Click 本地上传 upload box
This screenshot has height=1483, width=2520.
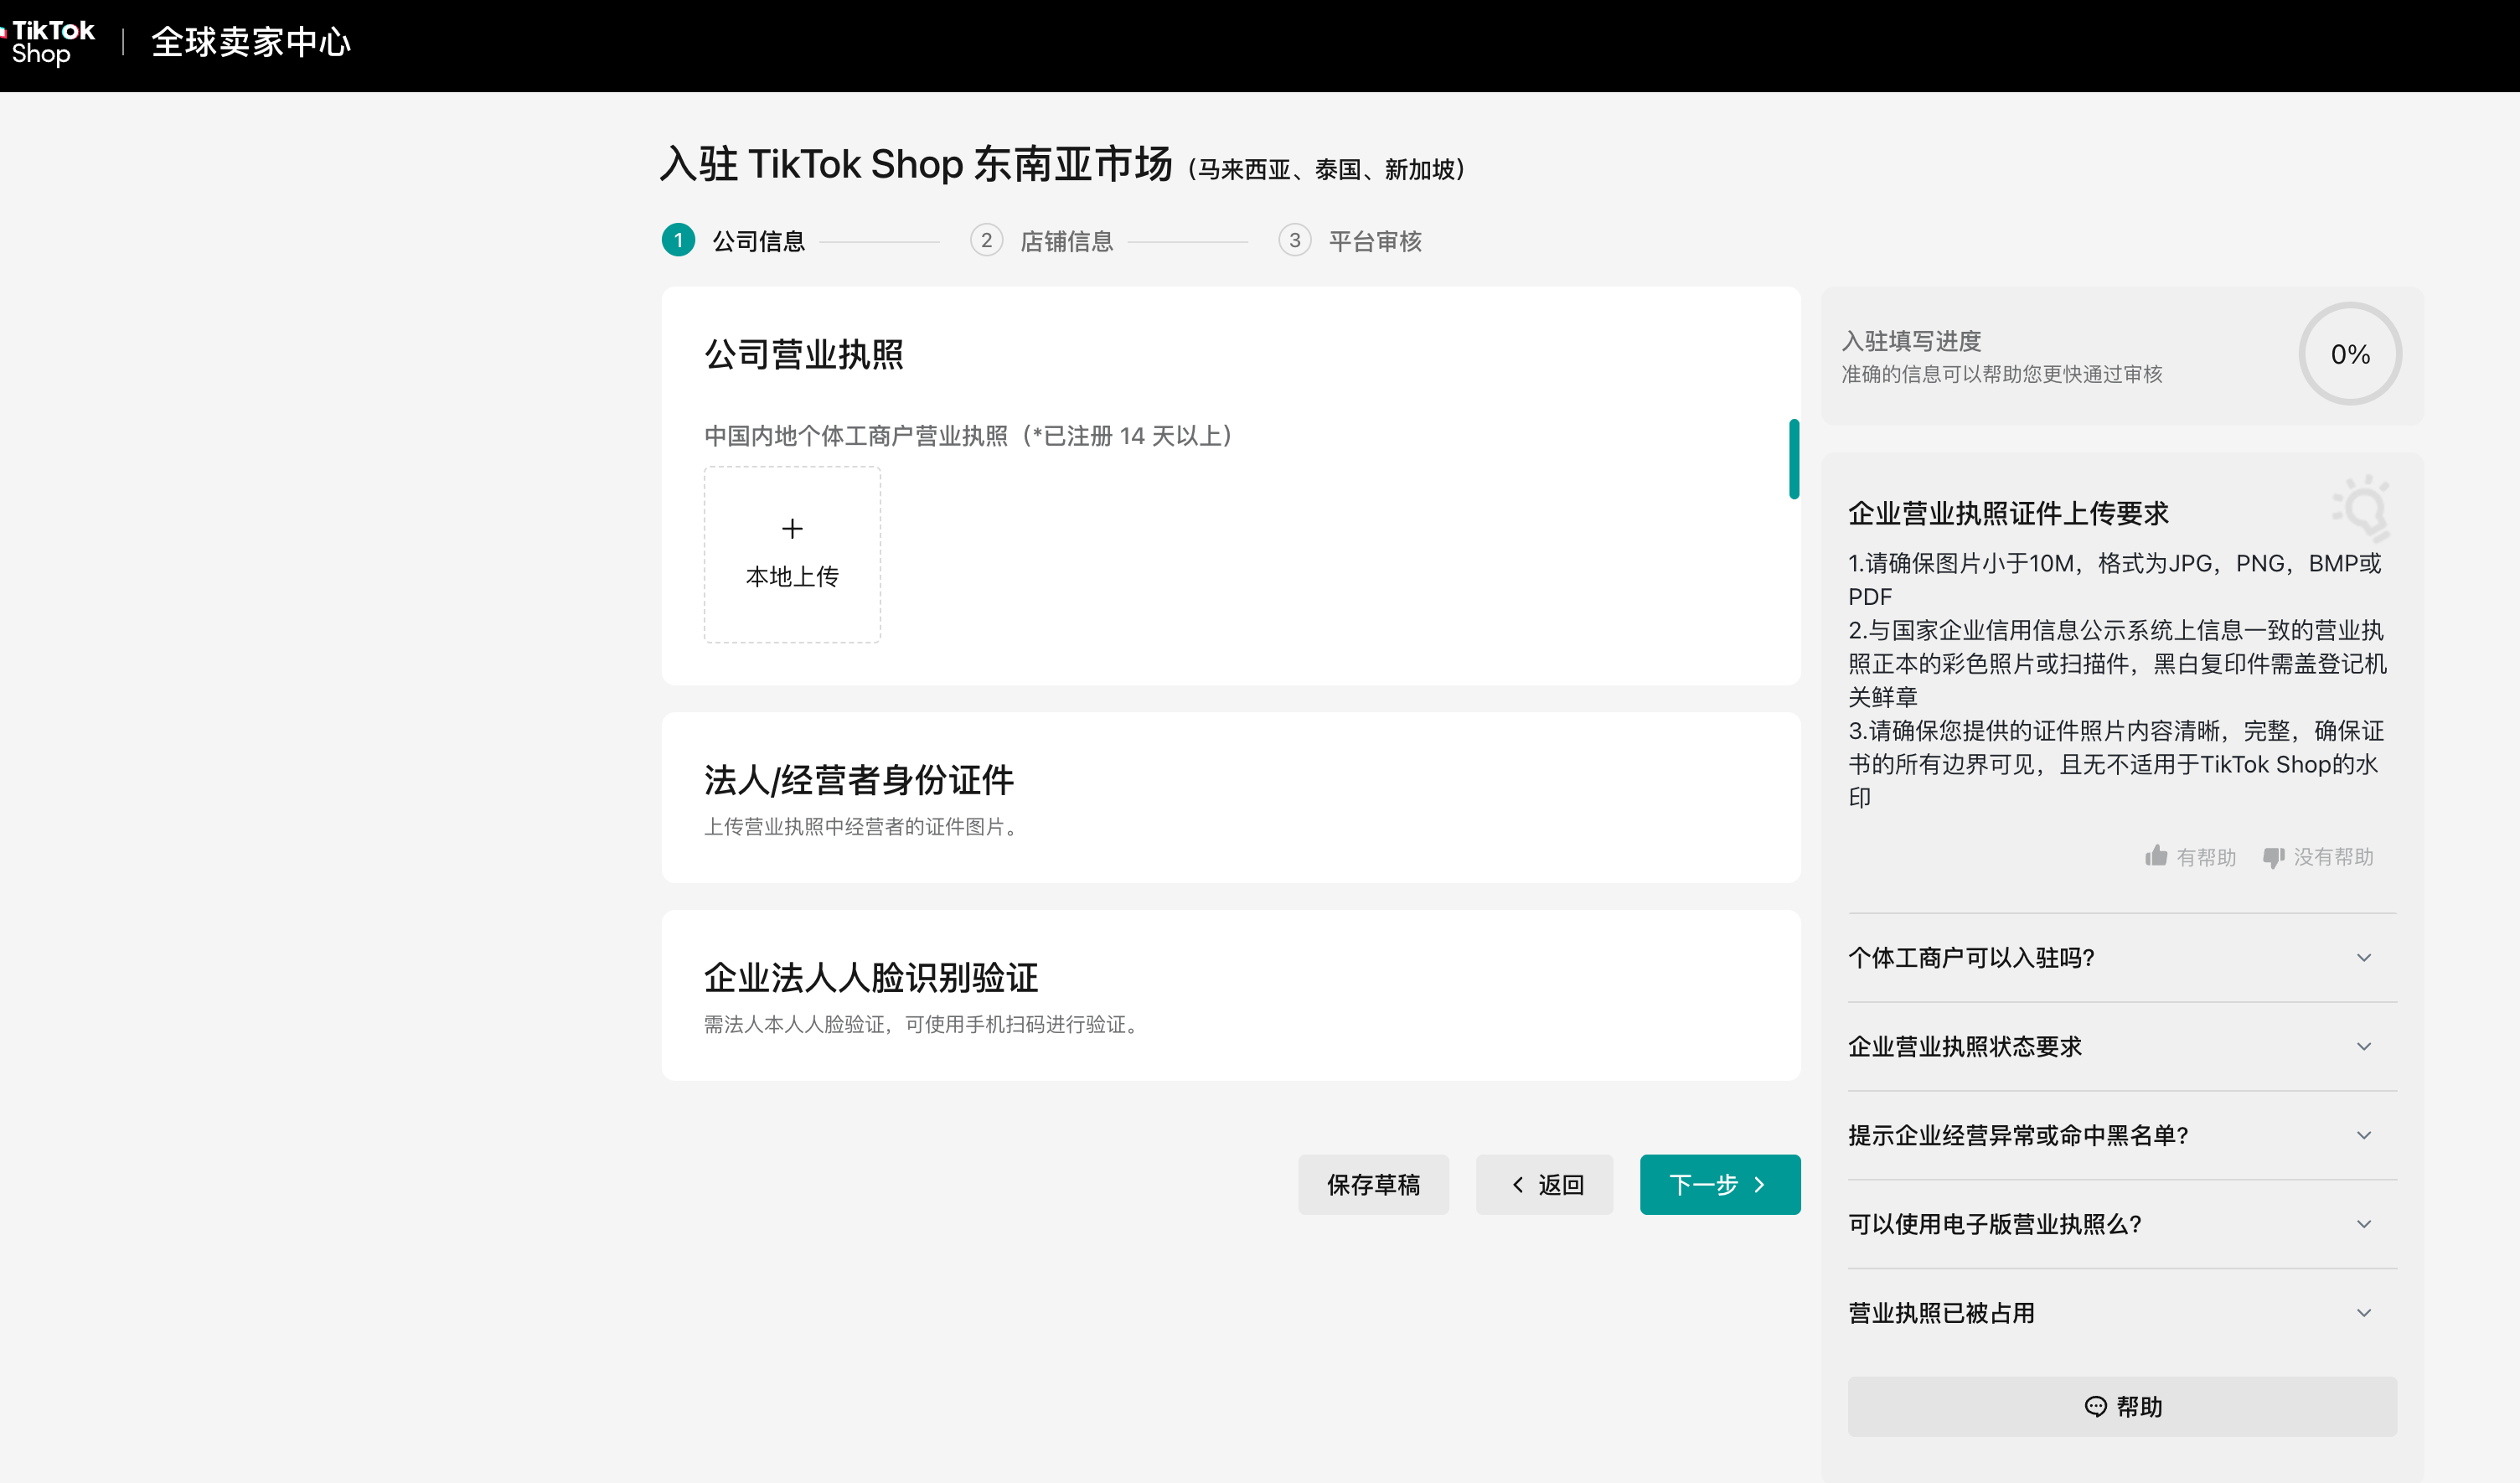click(792, 554)
